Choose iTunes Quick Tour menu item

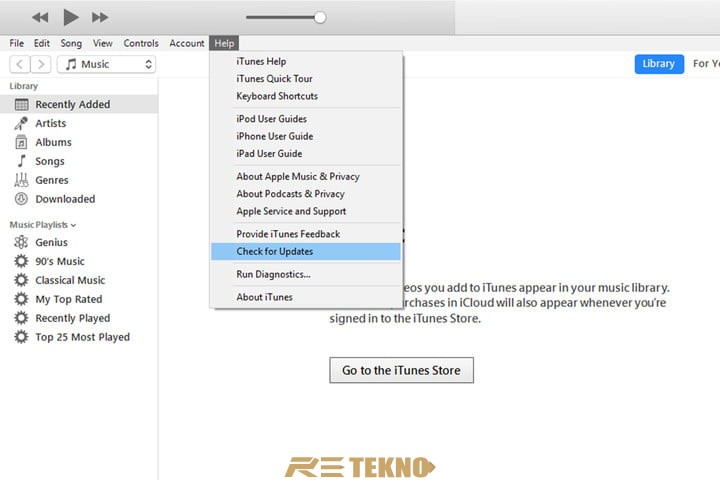pyautogui.click(x=306, y=79)
